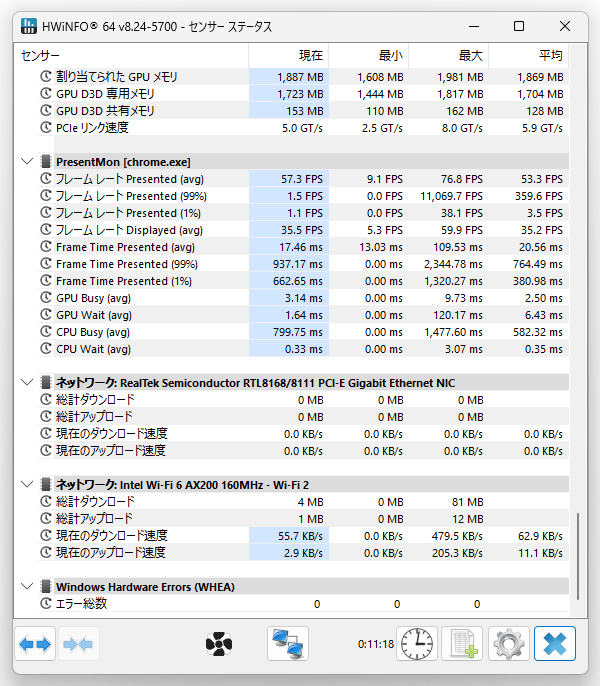600x686 pixels.
Task: Click the 平均 column header
Action: pos(529,56)
